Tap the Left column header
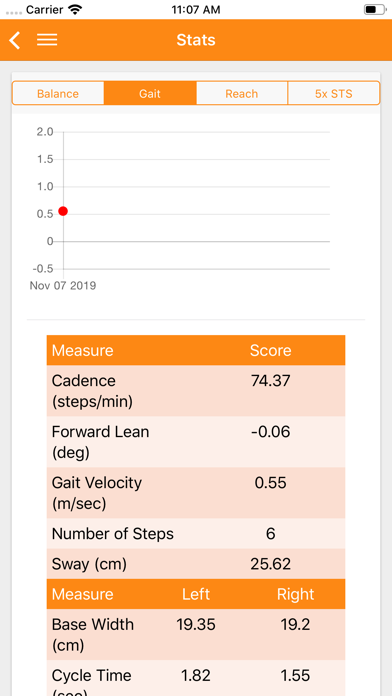 196,594
